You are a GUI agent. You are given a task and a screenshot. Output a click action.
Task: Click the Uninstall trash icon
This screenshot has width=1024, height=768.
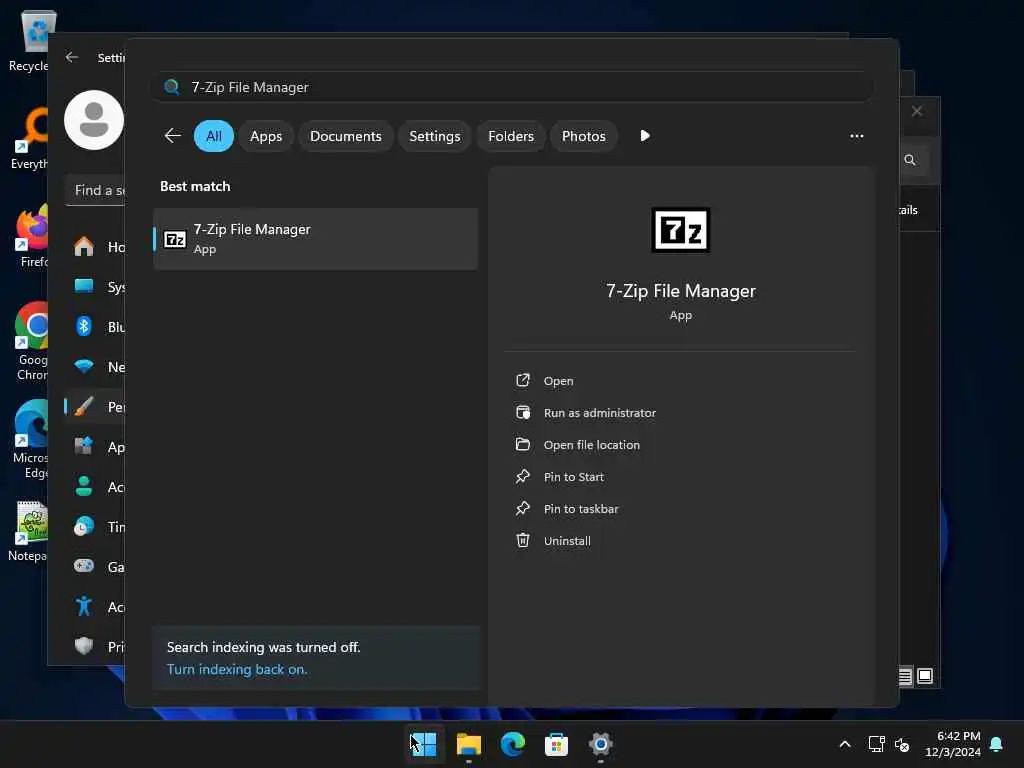click(522, 540)
